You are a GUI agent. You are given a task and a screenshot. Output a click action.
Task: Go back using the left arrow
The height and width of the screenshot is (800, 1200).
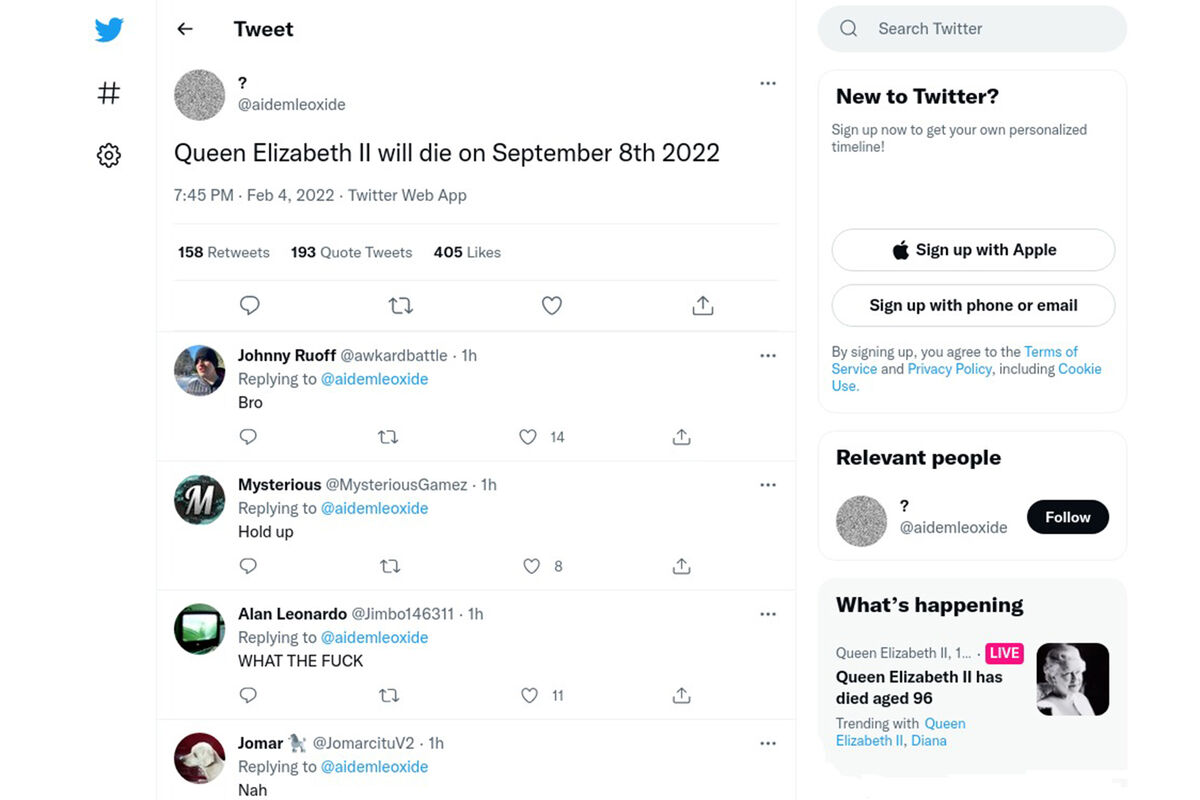tap(185, 29)
